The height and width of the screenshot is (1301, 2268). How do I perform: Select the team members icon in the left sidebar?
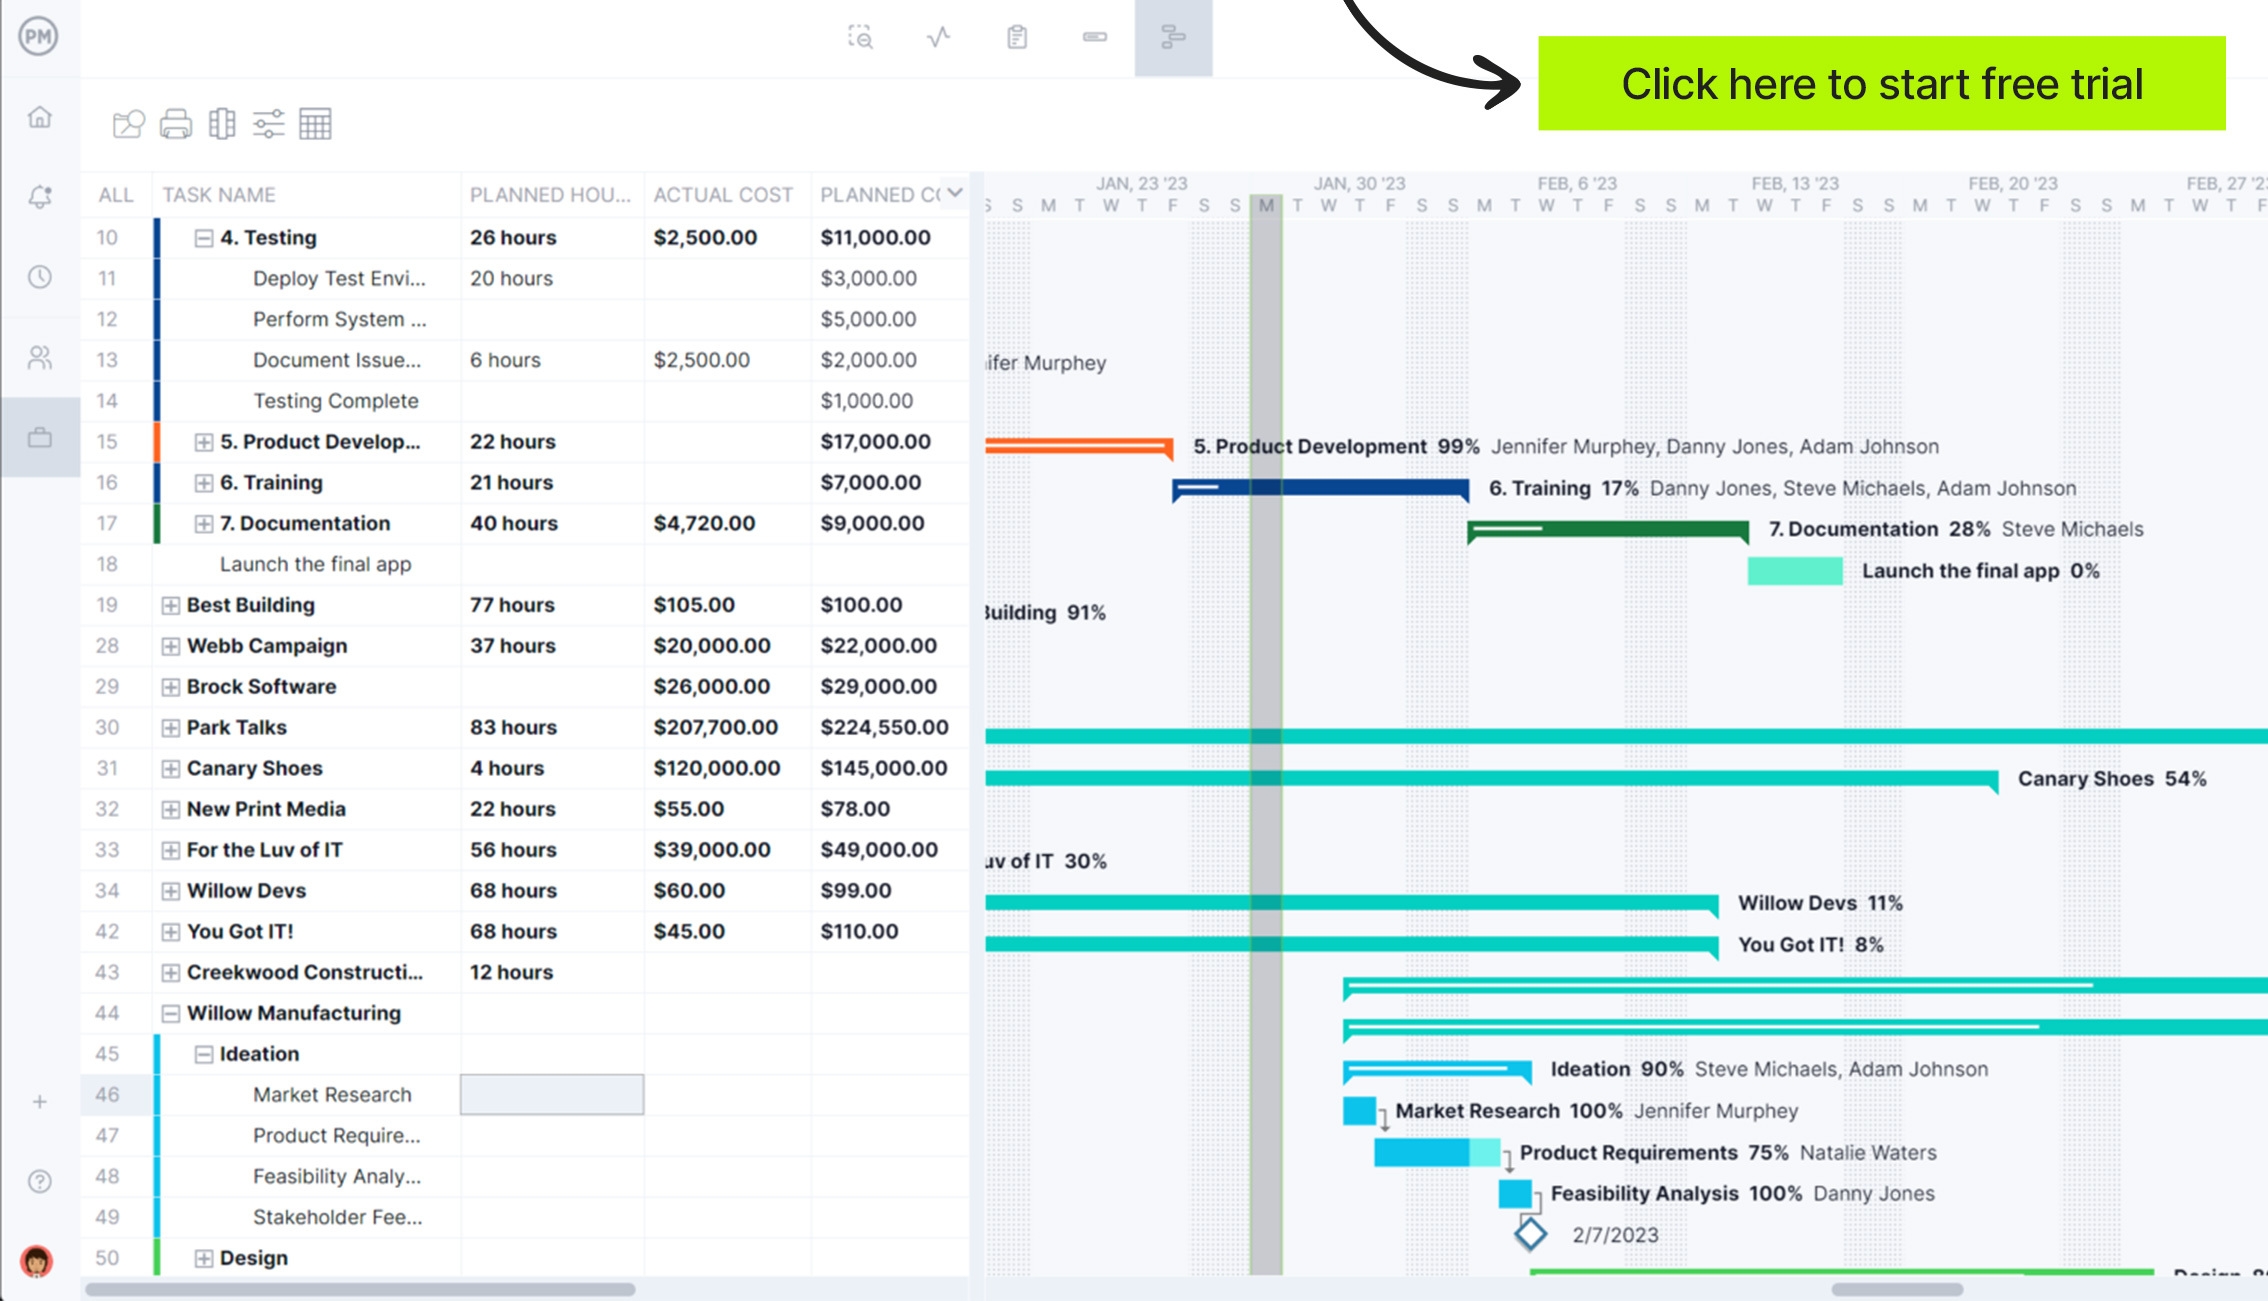coord(40,357)
